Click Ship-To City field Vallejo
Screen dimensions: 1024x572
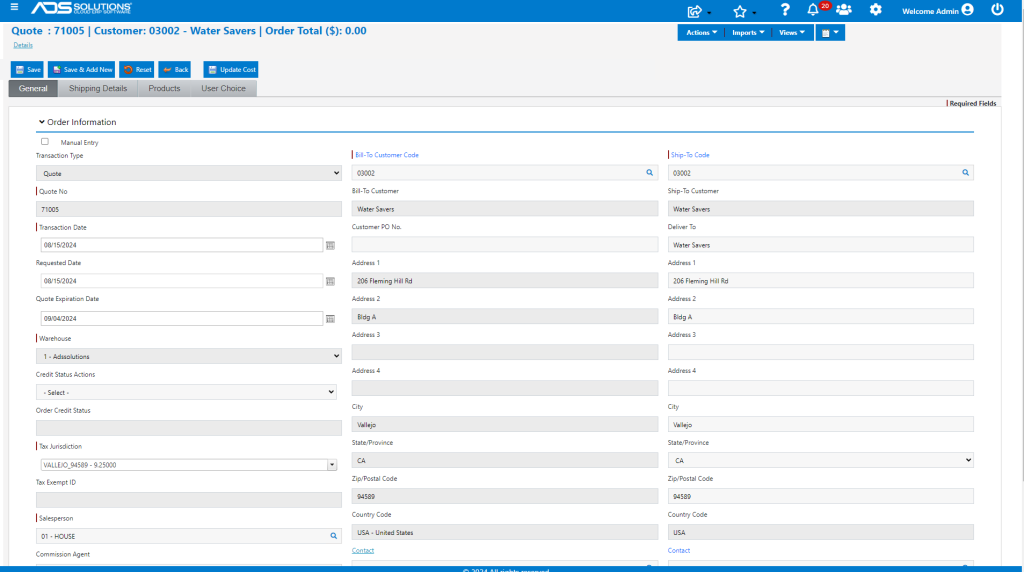820,424
